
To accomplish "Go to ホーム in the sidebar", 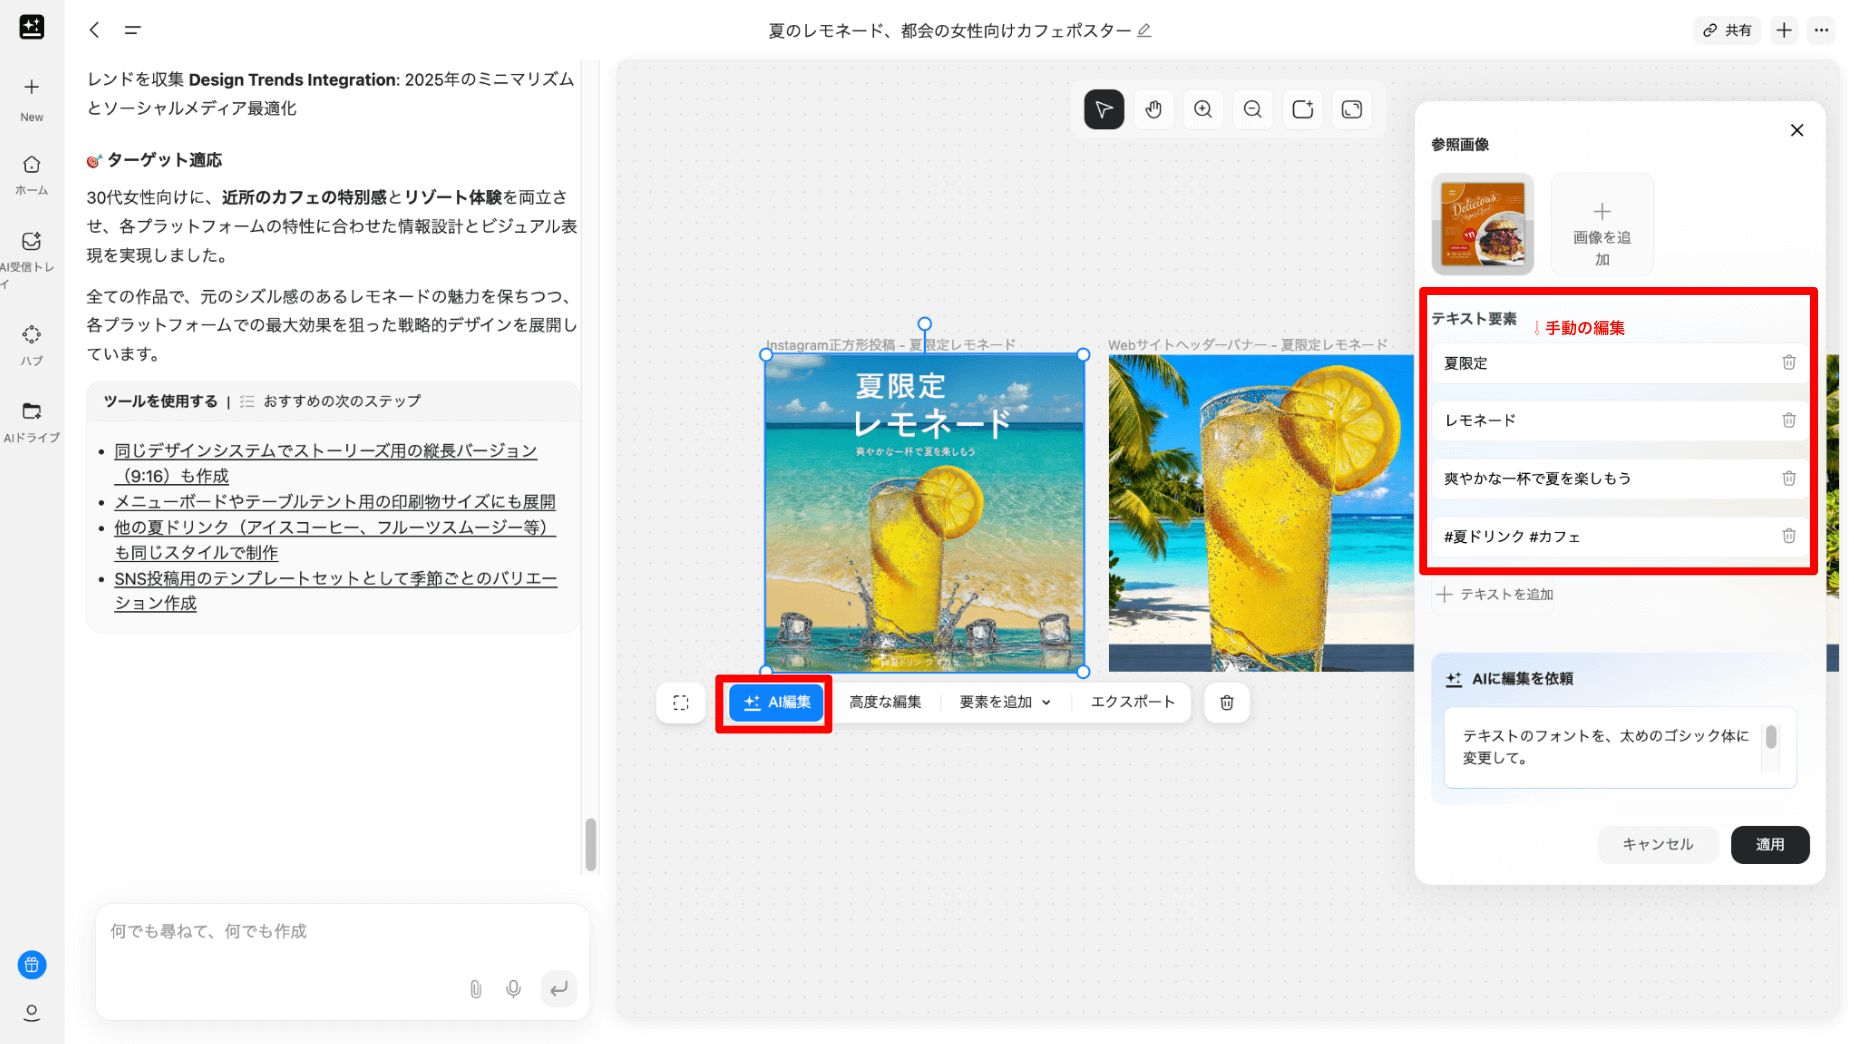I will click(x=32, y=174).
